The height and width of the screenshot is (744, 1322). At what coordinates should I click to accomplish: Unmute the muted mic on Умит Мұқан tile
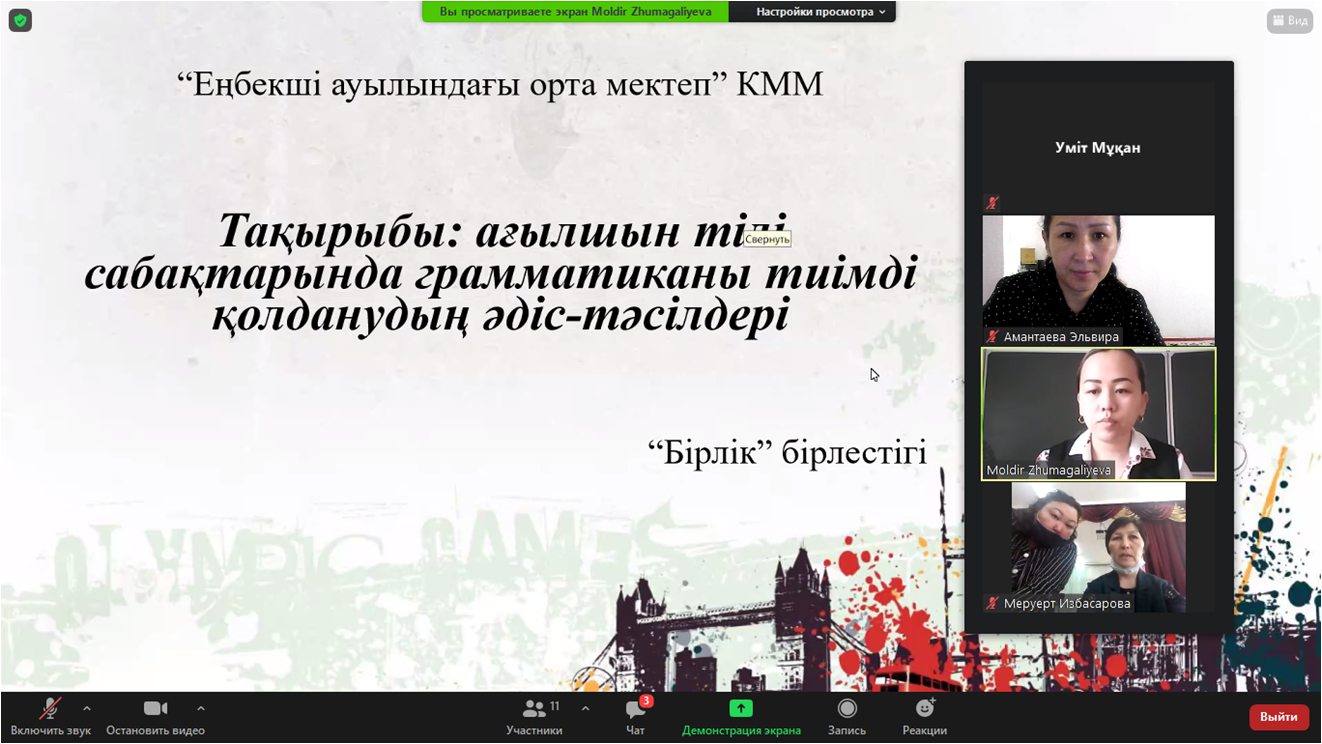click(990, 202)
